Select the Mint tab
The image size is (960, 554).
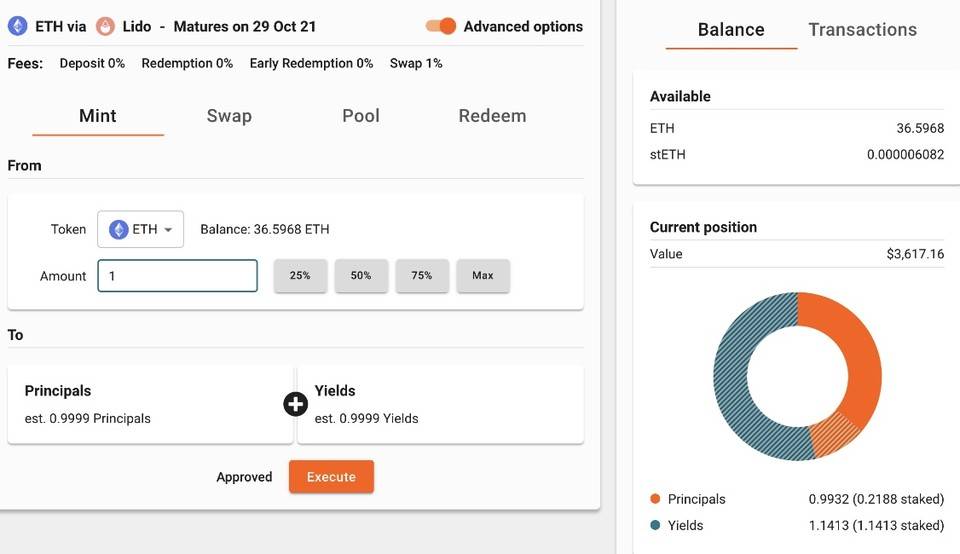(x=98, y=116)
